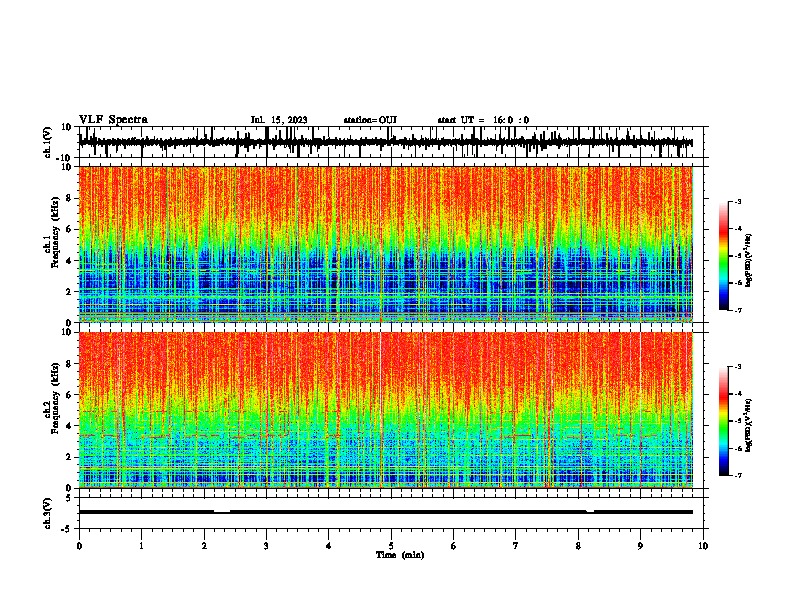The height and width of the screenshot is (612, 792).
Task: Select the ch.2 spectrogram colorbar
Action: point(723,421)
